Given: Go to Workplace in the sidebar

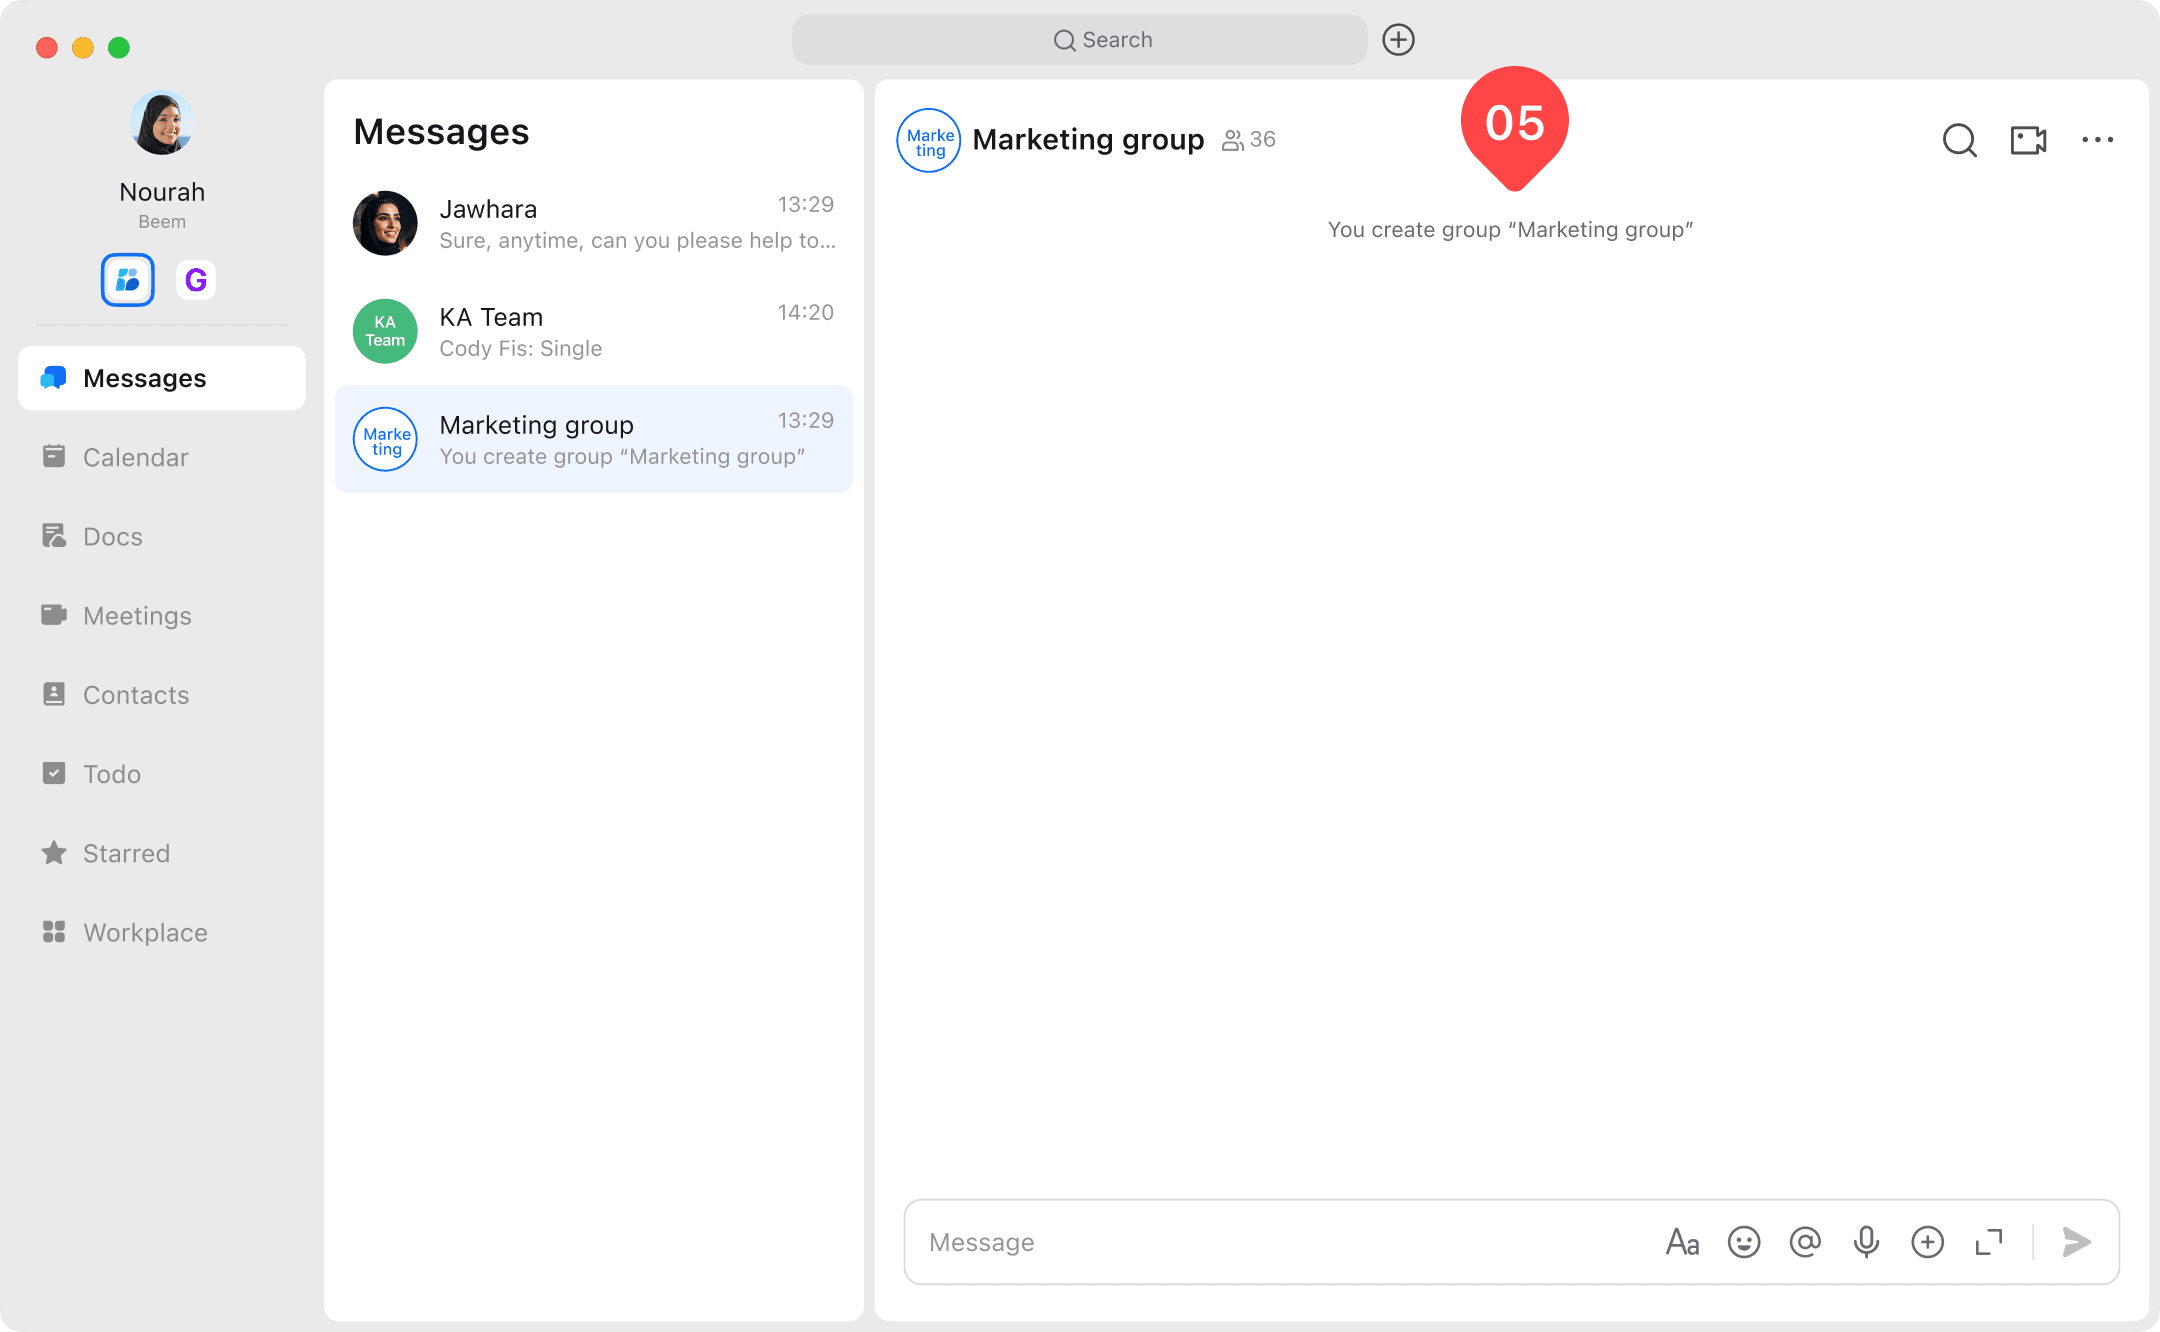Looking at the screenshot, I should point(145,932).
